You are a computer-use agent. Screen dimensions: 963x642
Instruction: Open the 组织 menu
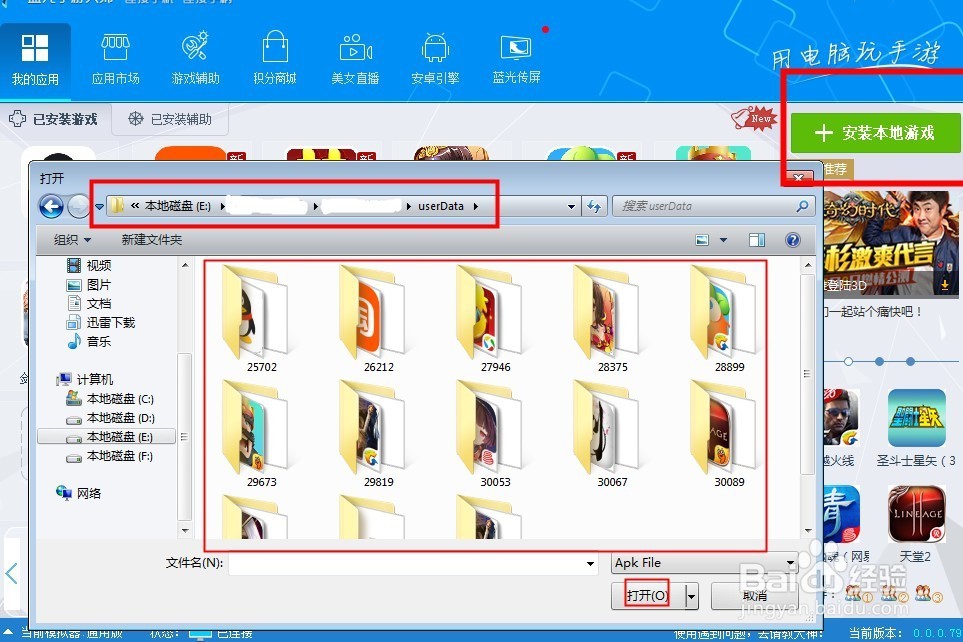click(72, 240)
